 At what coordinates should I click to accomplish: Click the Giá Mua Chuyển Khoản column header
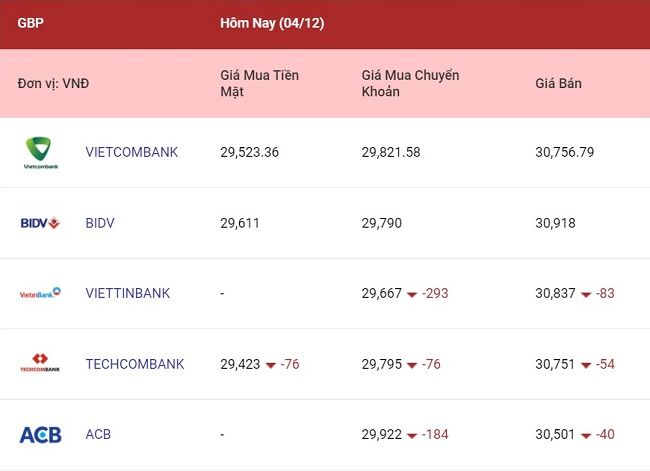click(x=410, y=83)
